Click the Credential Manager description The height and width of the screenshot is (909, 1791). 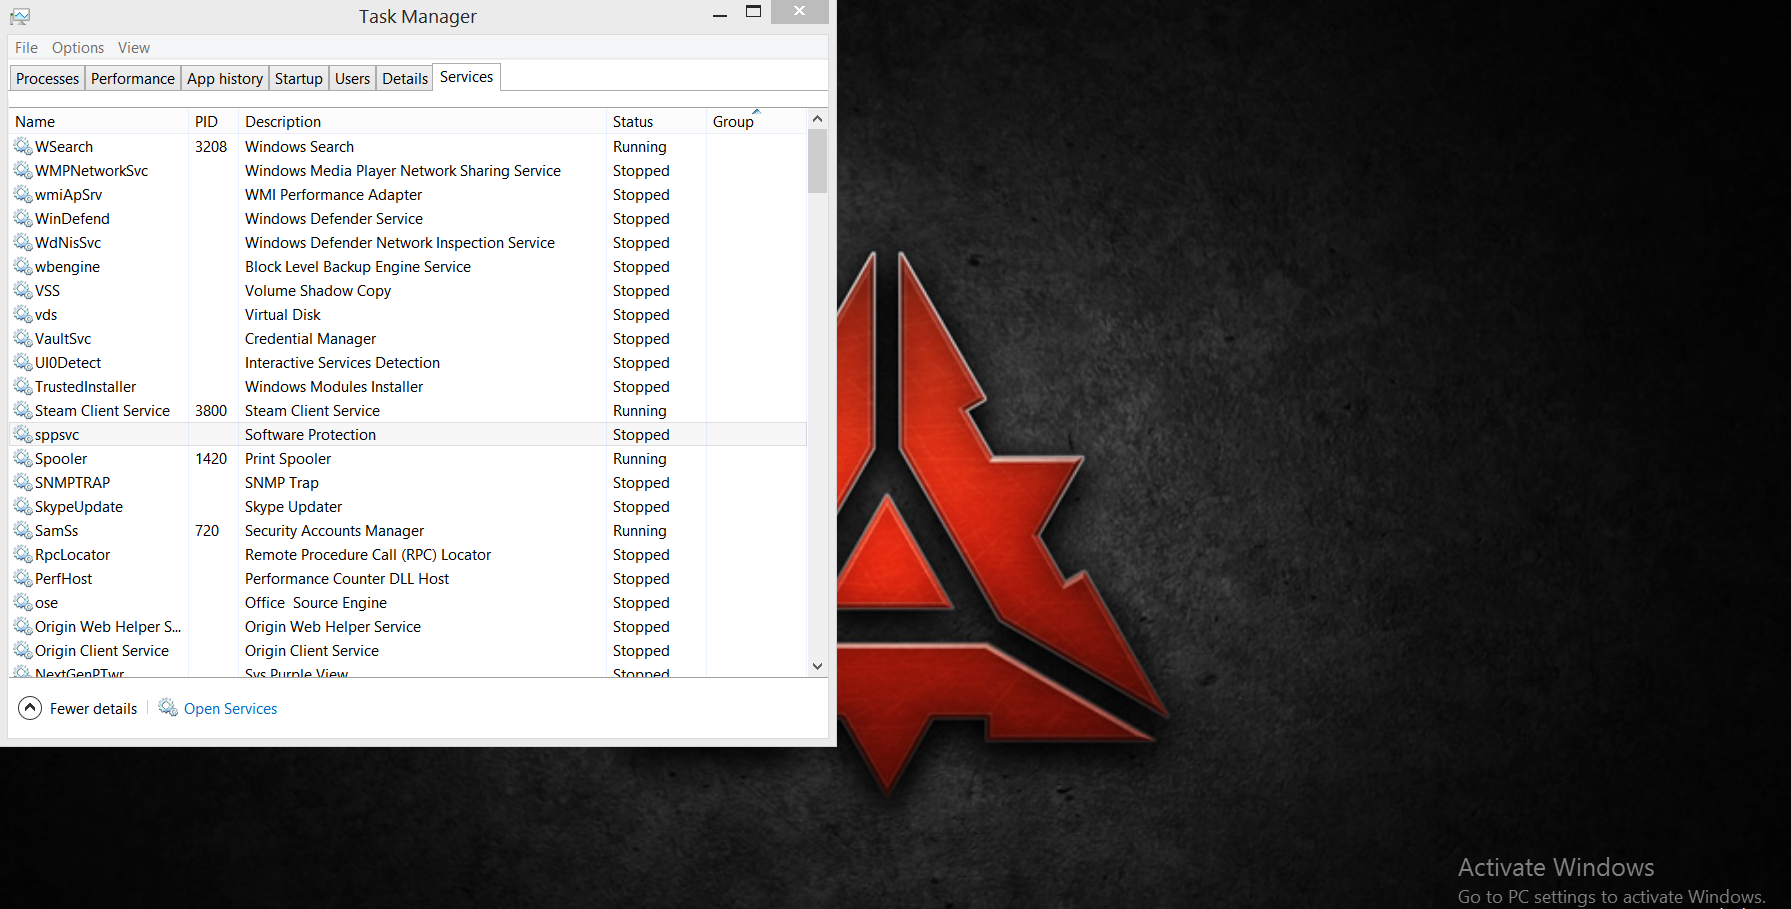310,339
